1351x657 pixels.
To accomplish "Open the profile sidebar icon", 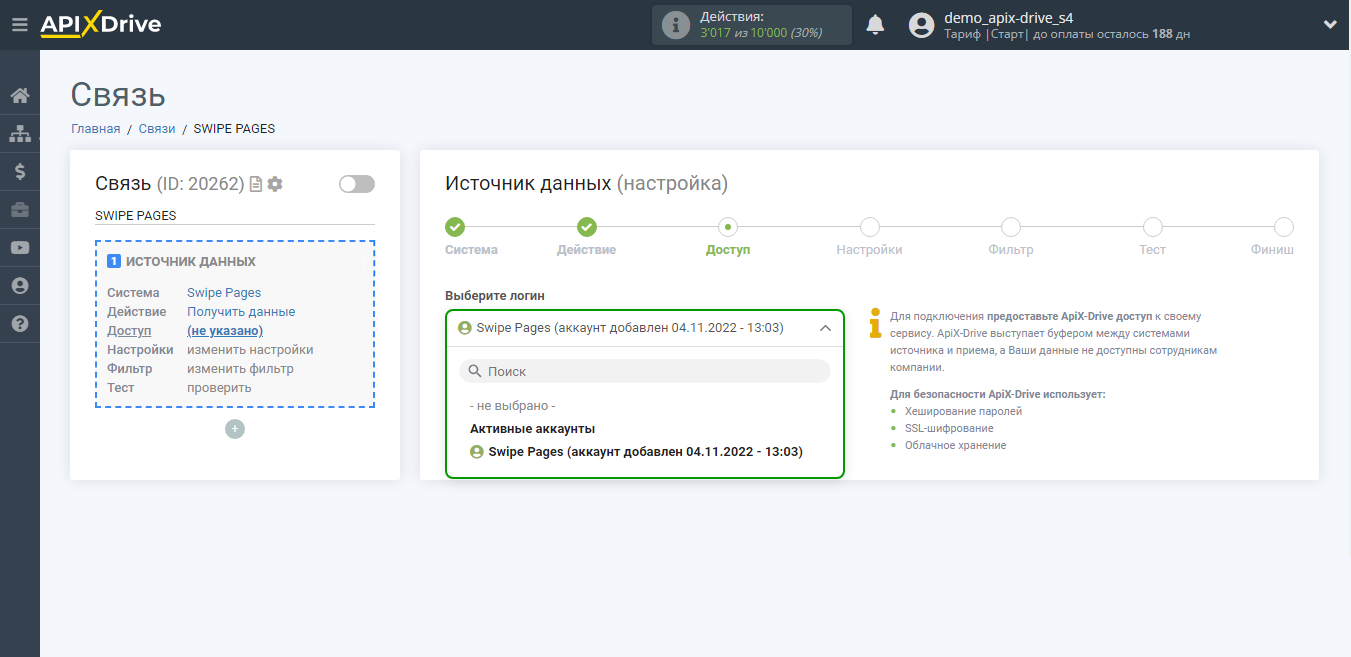I will coord(20,286).
